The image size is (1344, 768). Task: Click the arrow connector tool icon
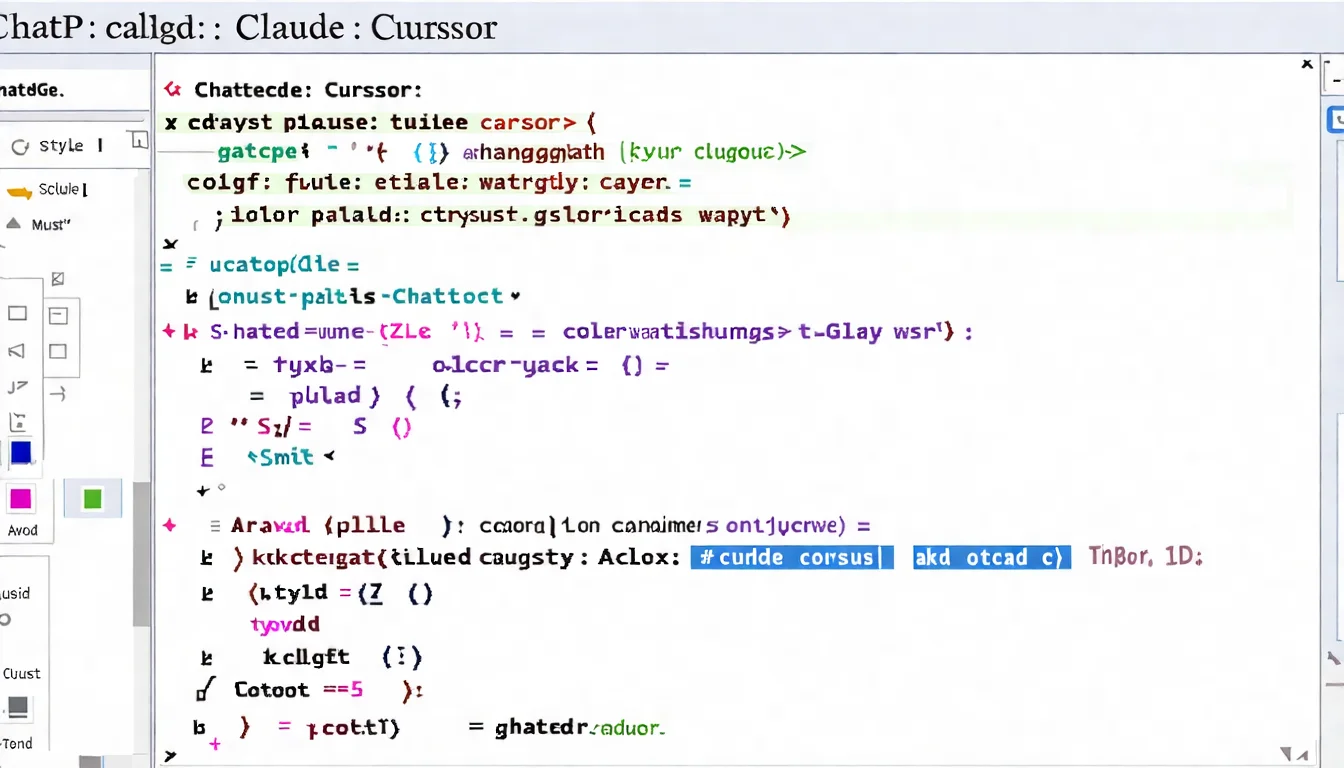click(58, 394)
